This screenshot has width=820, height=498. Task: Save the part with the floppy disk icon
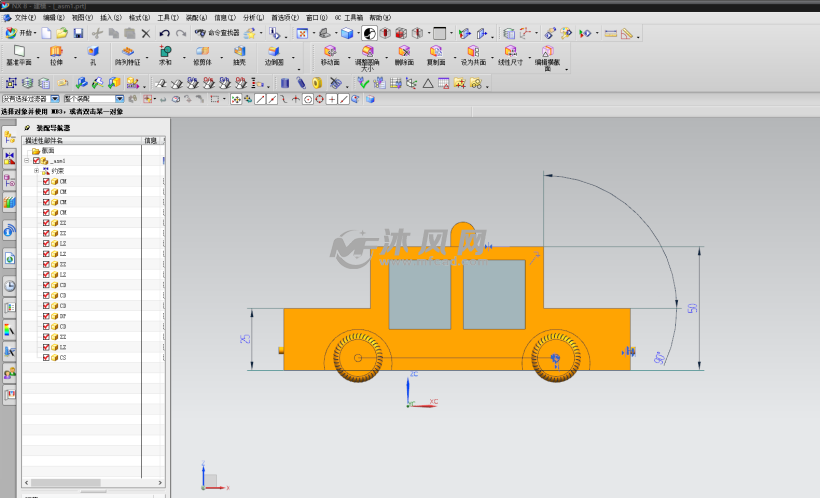click(78, 33)
